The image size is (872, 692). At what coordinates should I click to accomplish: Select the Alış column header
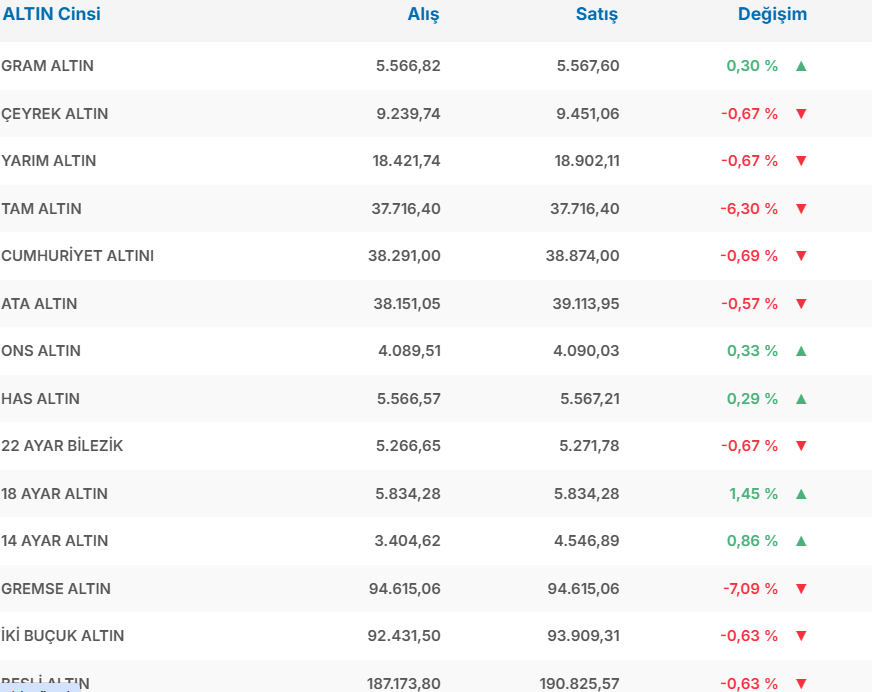pos(423,14)
